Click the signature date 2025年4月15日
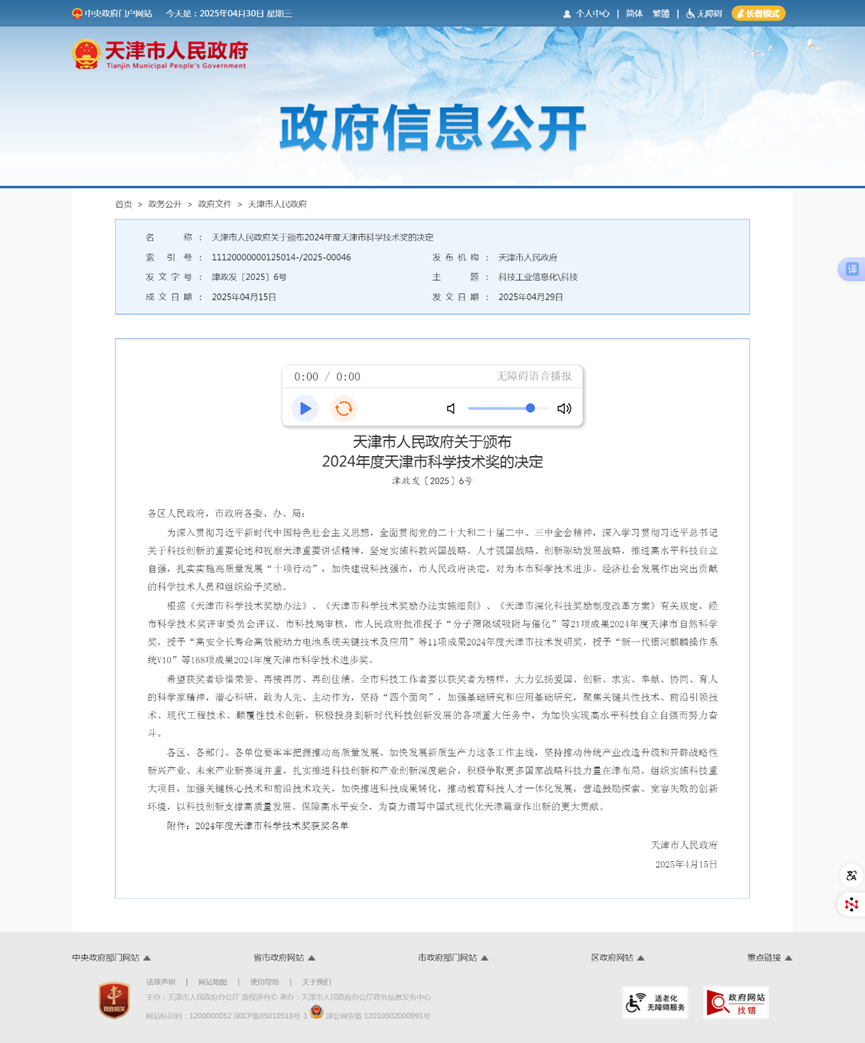The width and height of the screenshot is (865, 1043). click(x=686, y=864)
